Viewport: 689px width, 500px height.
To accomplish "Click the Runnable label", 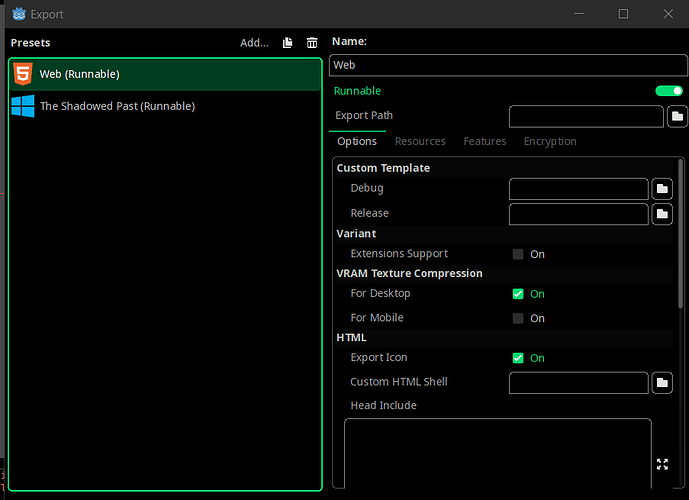I will pos(357,91).
